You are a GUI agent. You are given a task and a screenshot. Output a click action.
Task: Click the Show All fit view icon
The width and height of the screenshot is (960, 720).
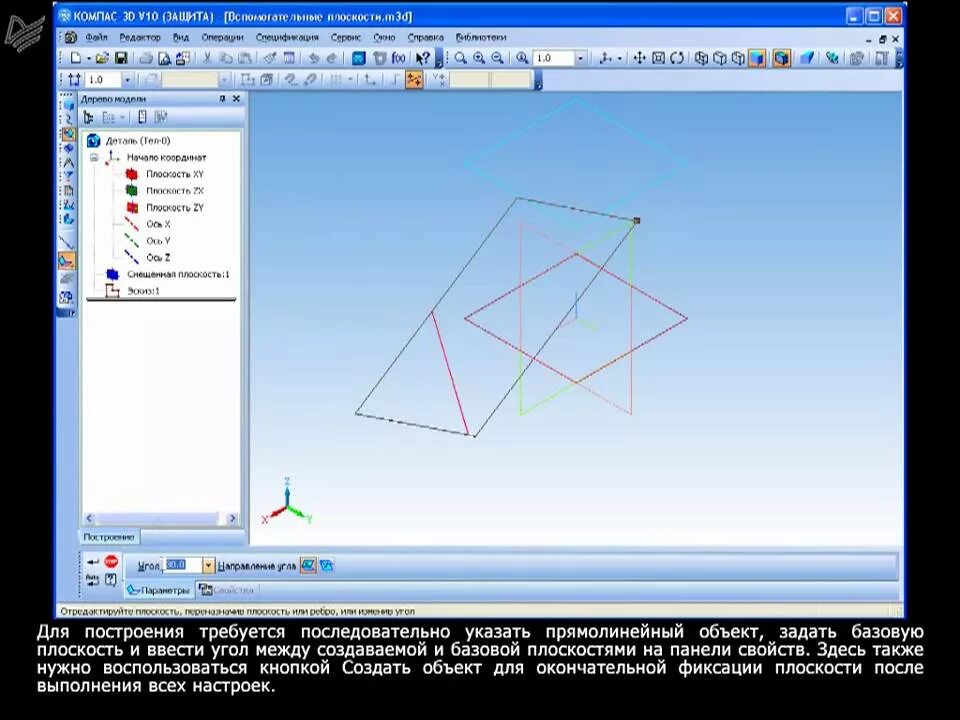[x=658, y=58]
